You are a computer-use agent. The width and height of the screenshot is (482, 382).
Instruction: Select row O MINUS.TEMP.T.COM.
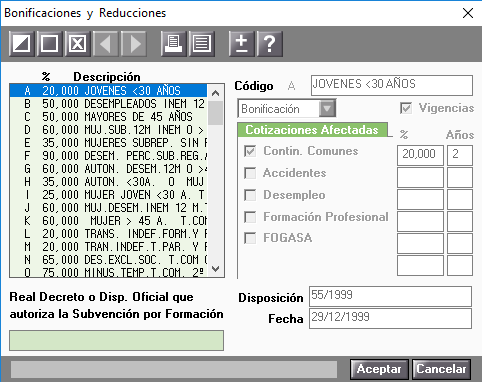click(108, 272)
